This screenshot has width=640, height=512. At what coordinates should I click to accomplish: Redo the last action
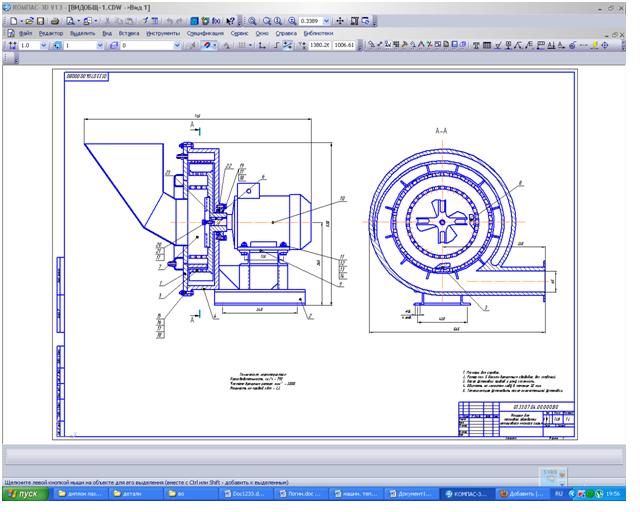click(180, 21)
